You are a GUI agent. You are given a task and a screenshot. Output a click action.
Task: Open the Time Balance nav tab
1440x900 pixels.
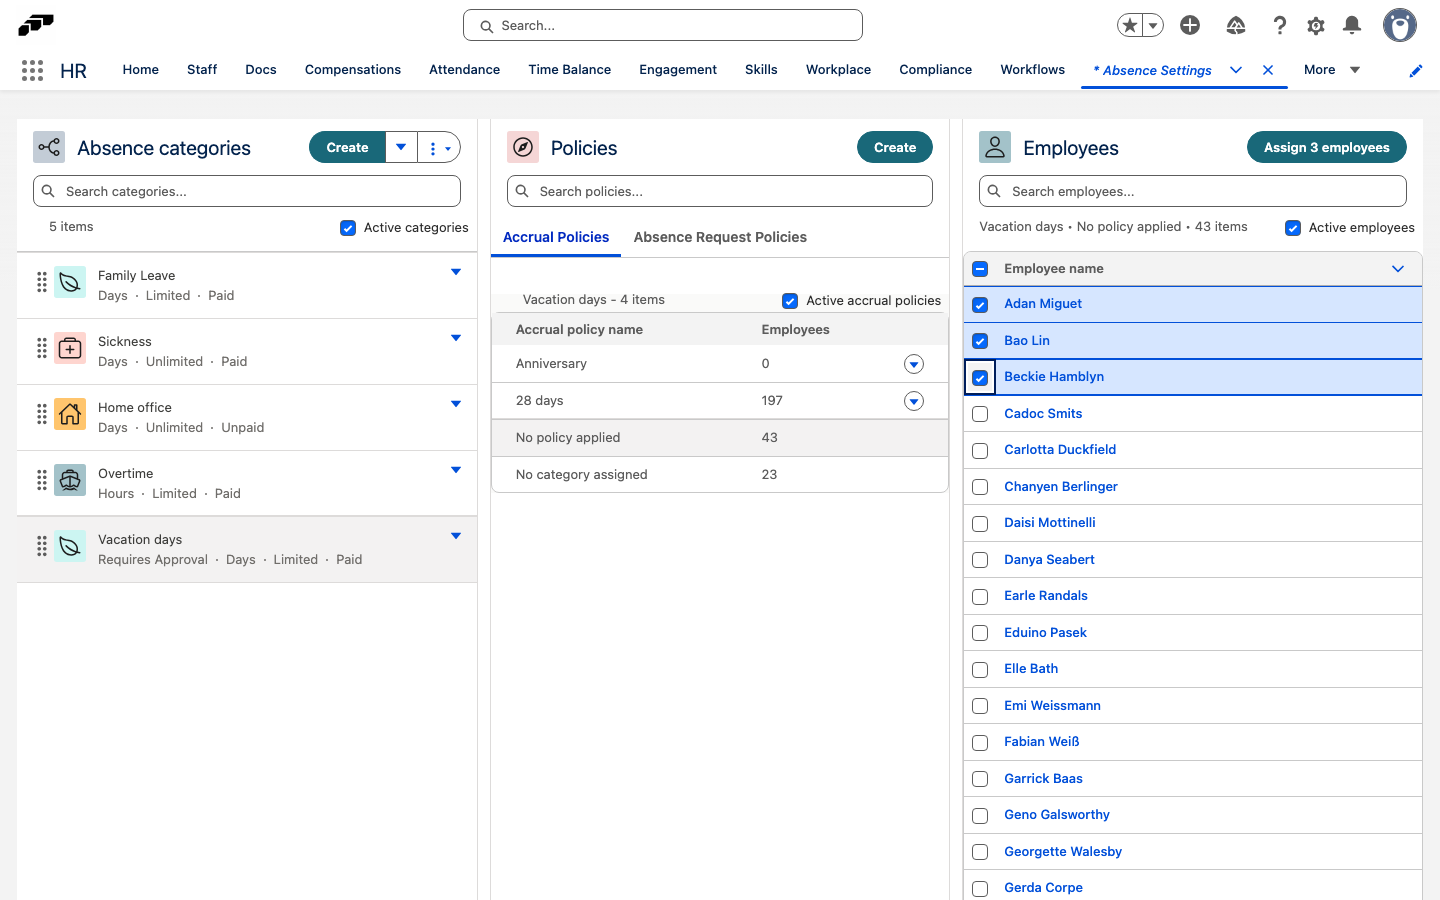click(x=570, y=70)
